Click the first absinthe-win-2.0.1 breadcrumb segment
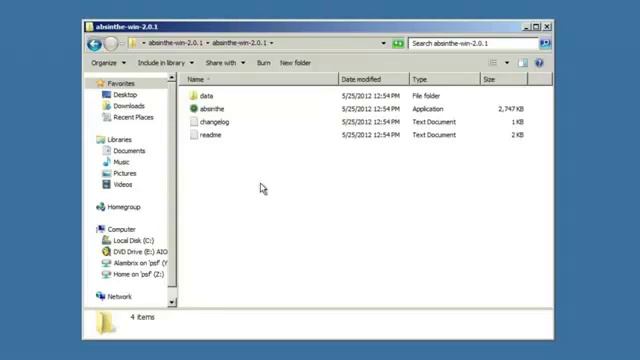Viewport: 640px width, 360px height. click(x=176, y=43)
